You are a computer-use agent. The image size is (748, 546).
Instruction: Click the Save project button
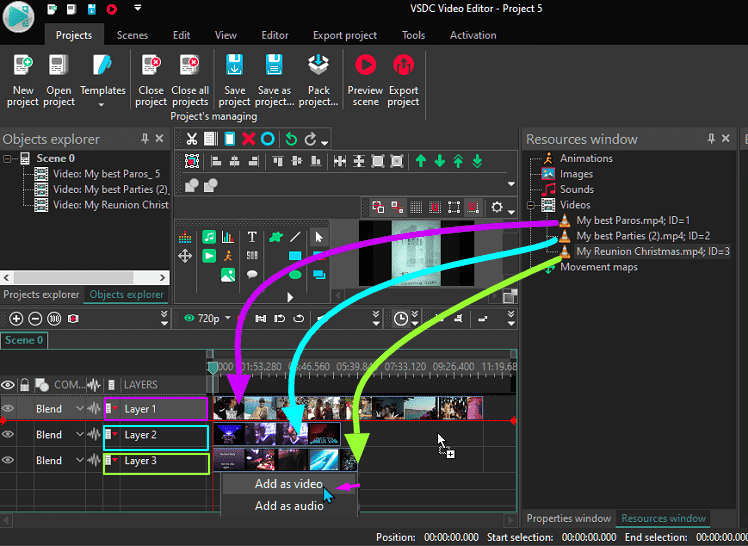tap(234, 81)
